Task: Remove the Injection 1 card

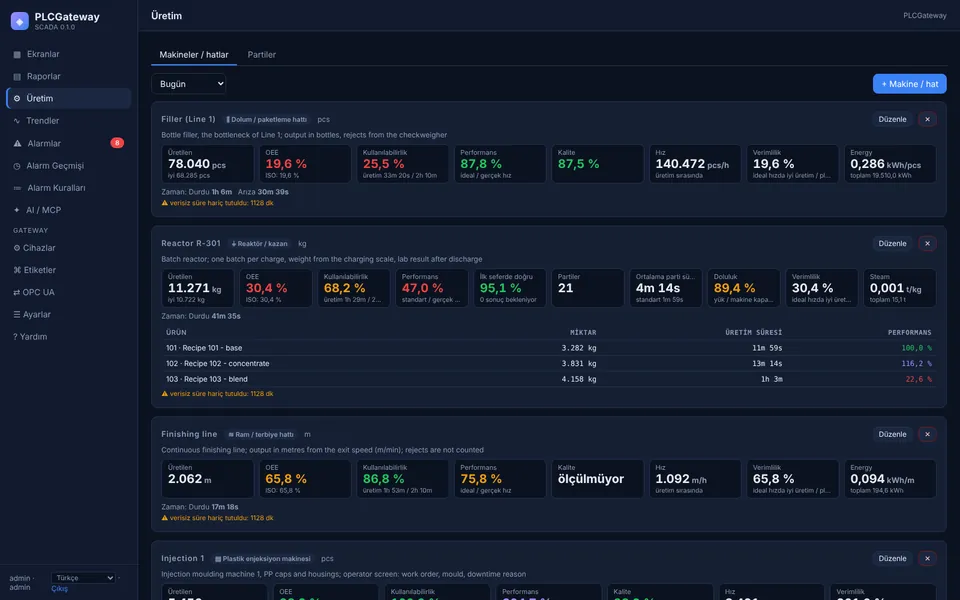Action: (927, 558)
